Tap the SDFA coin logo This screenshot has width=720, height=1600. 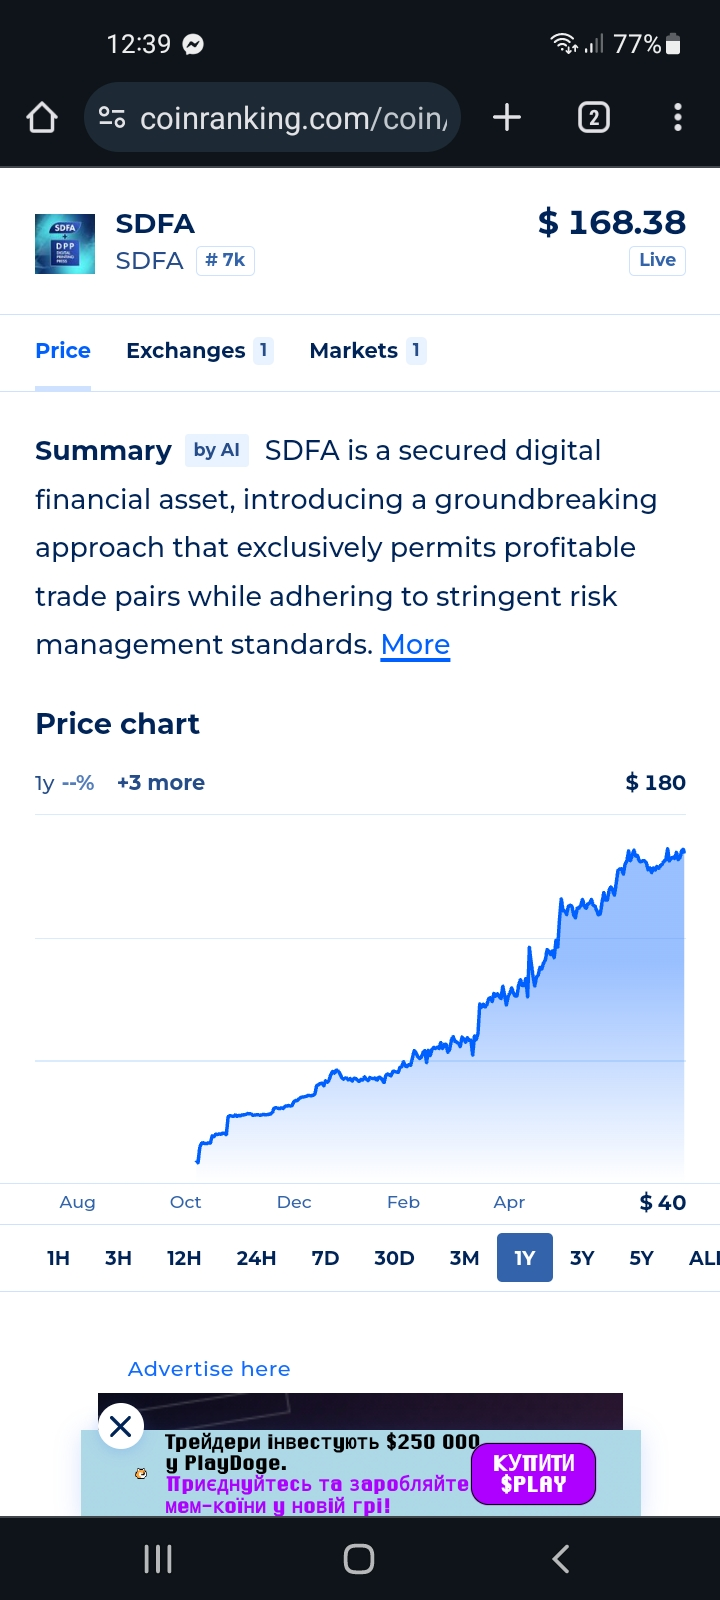[x=65, y=244]
